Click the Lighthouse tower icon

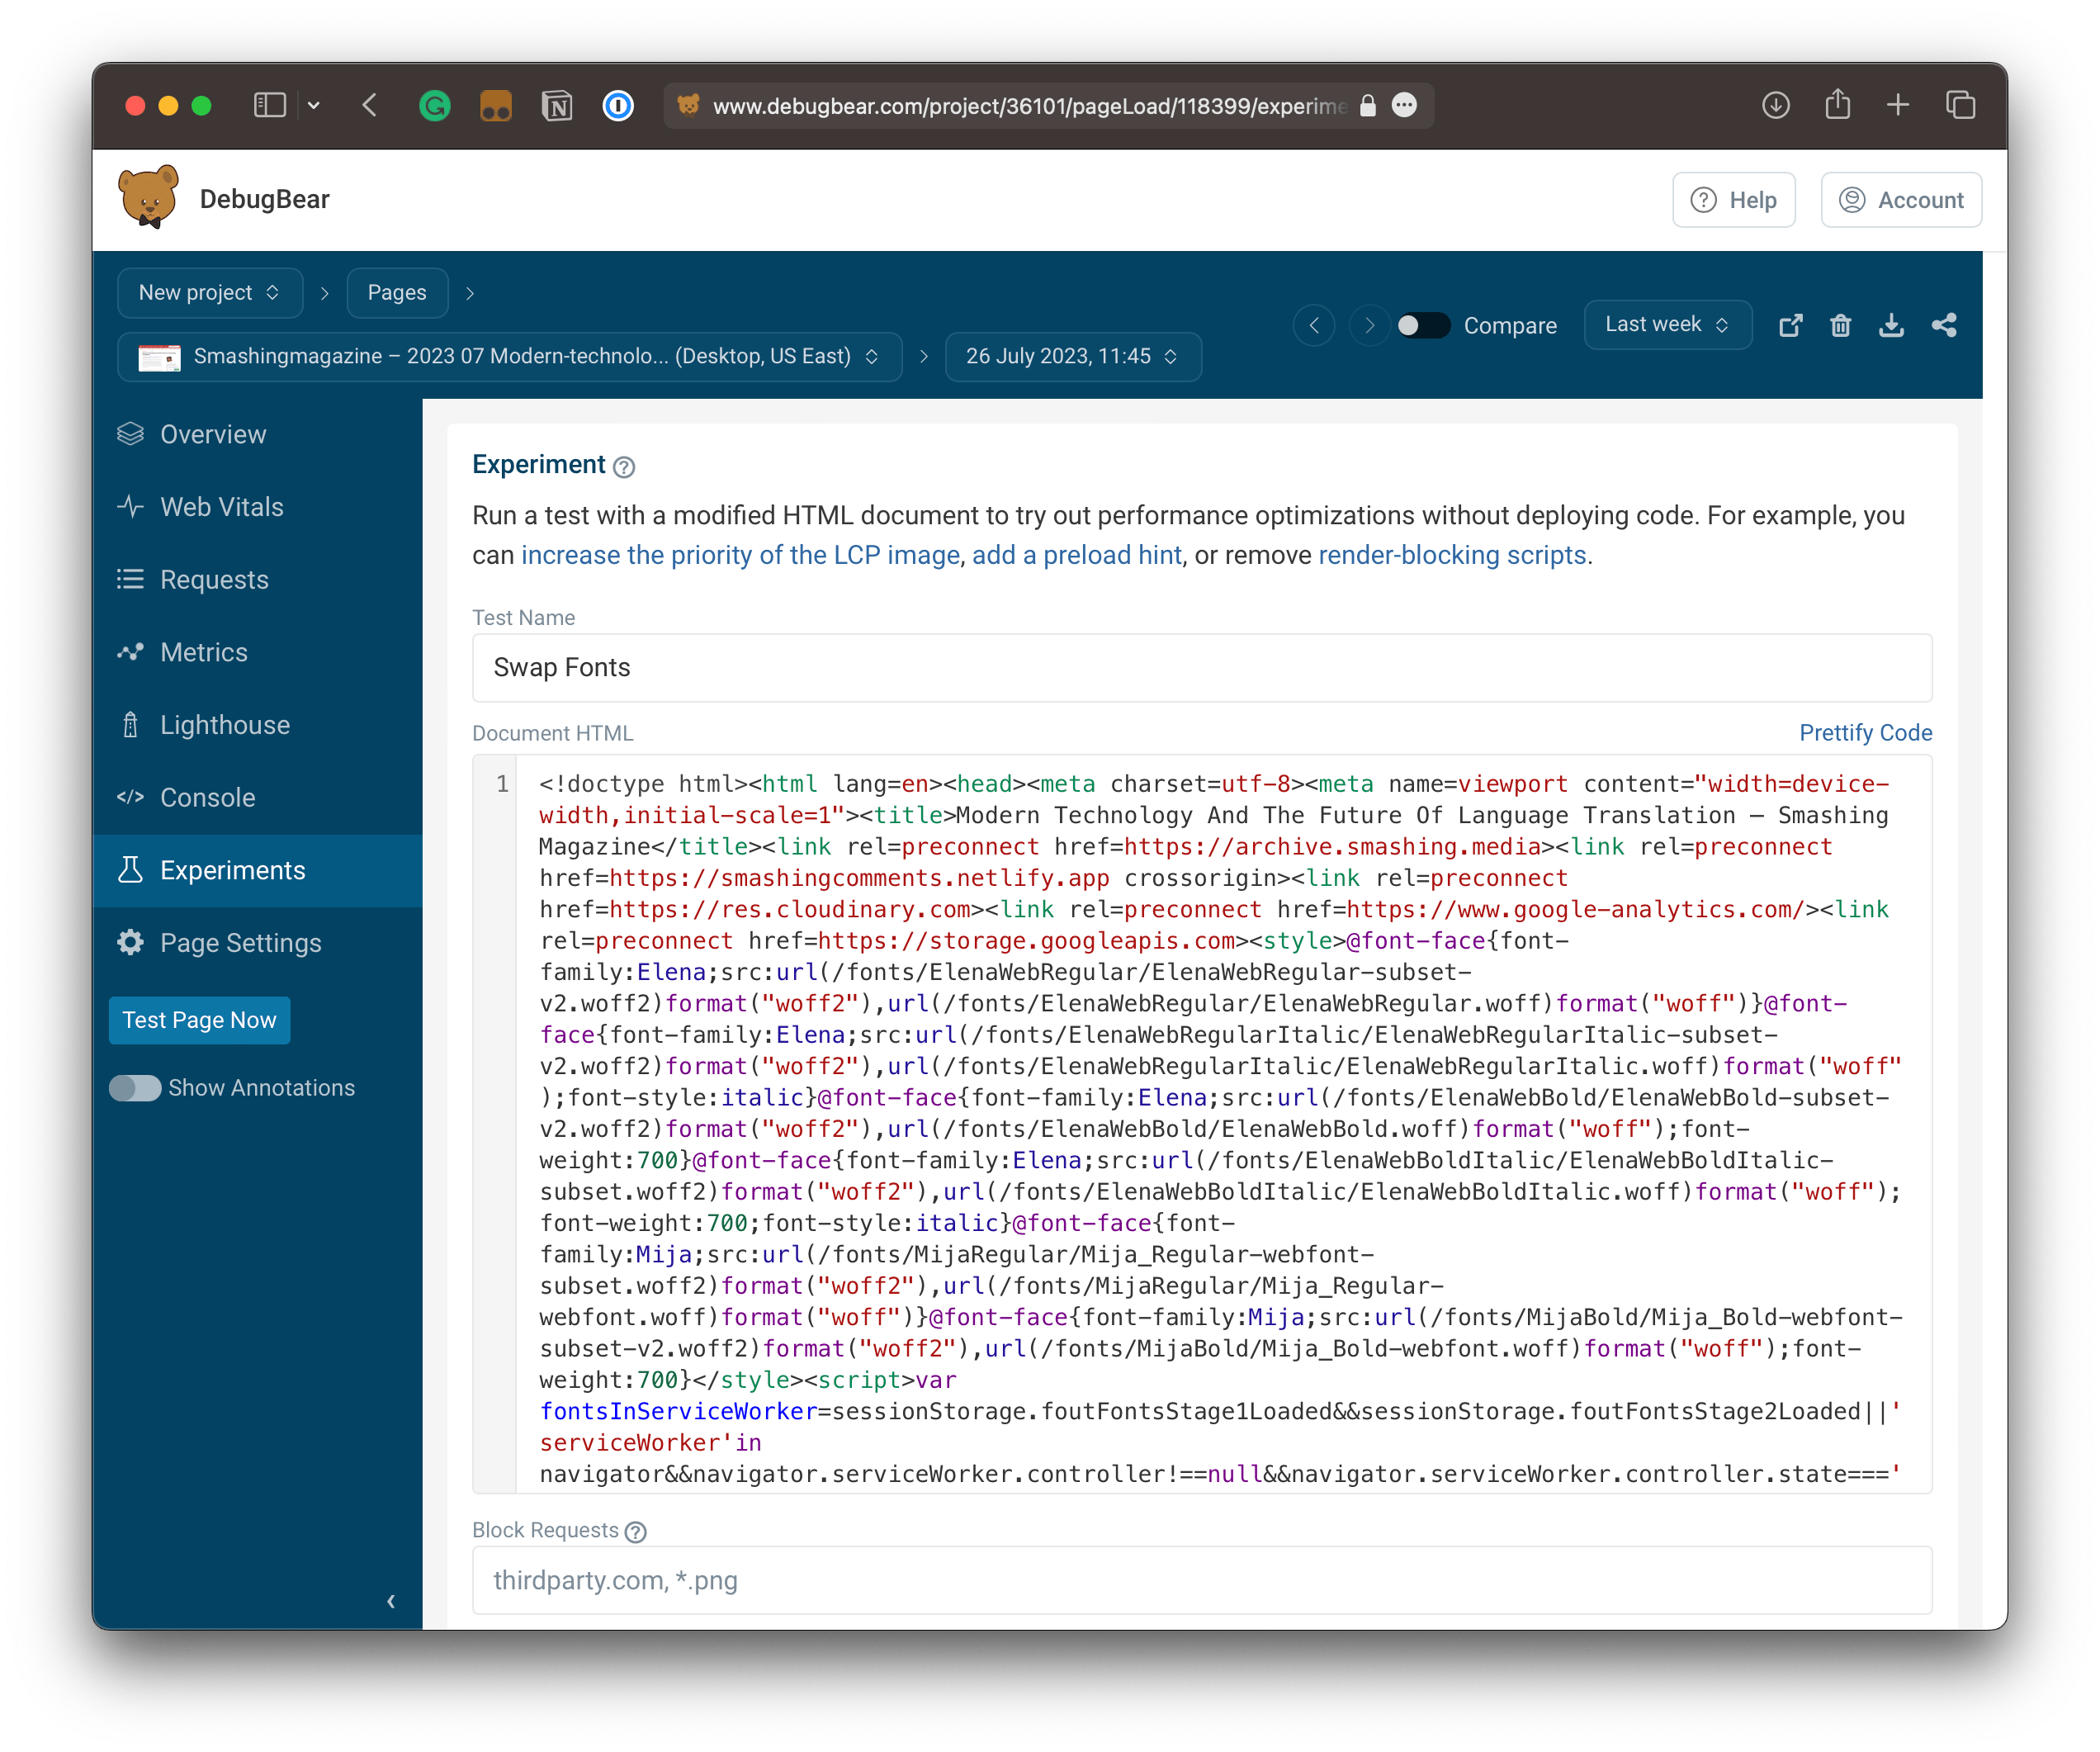pos(131,724)
